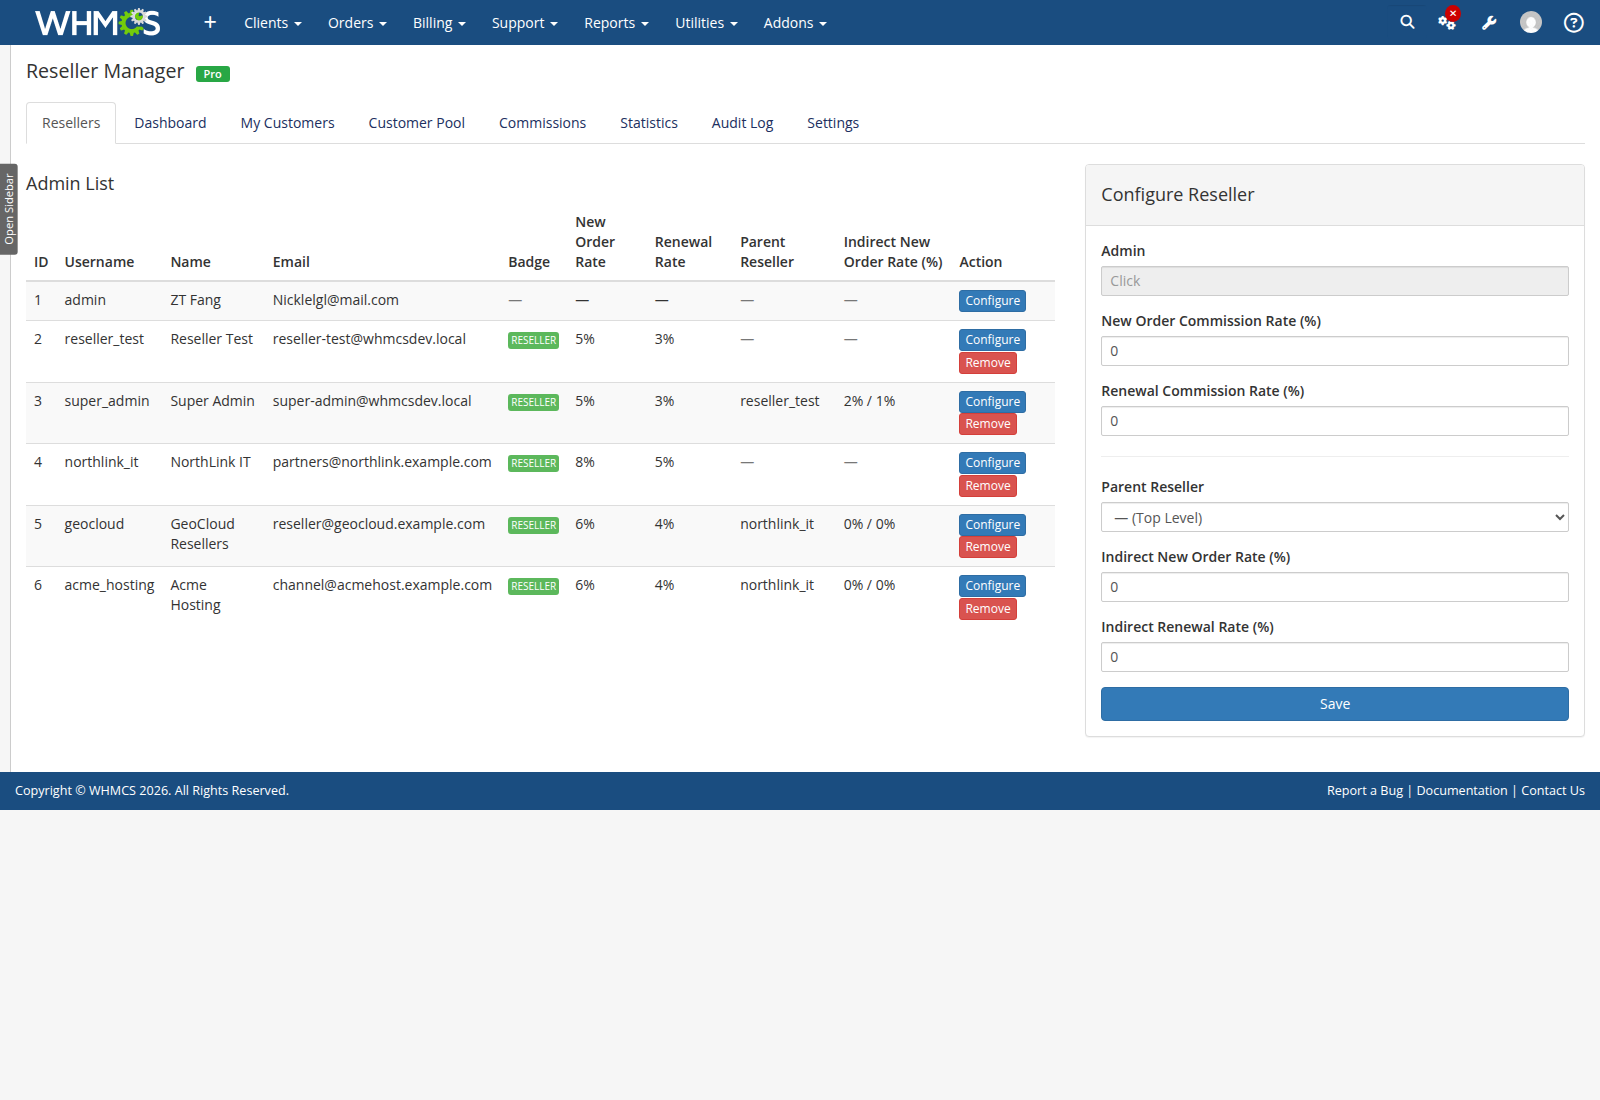Configure geocloud reseller
1600x1100 pixels.
click(992, 525)
